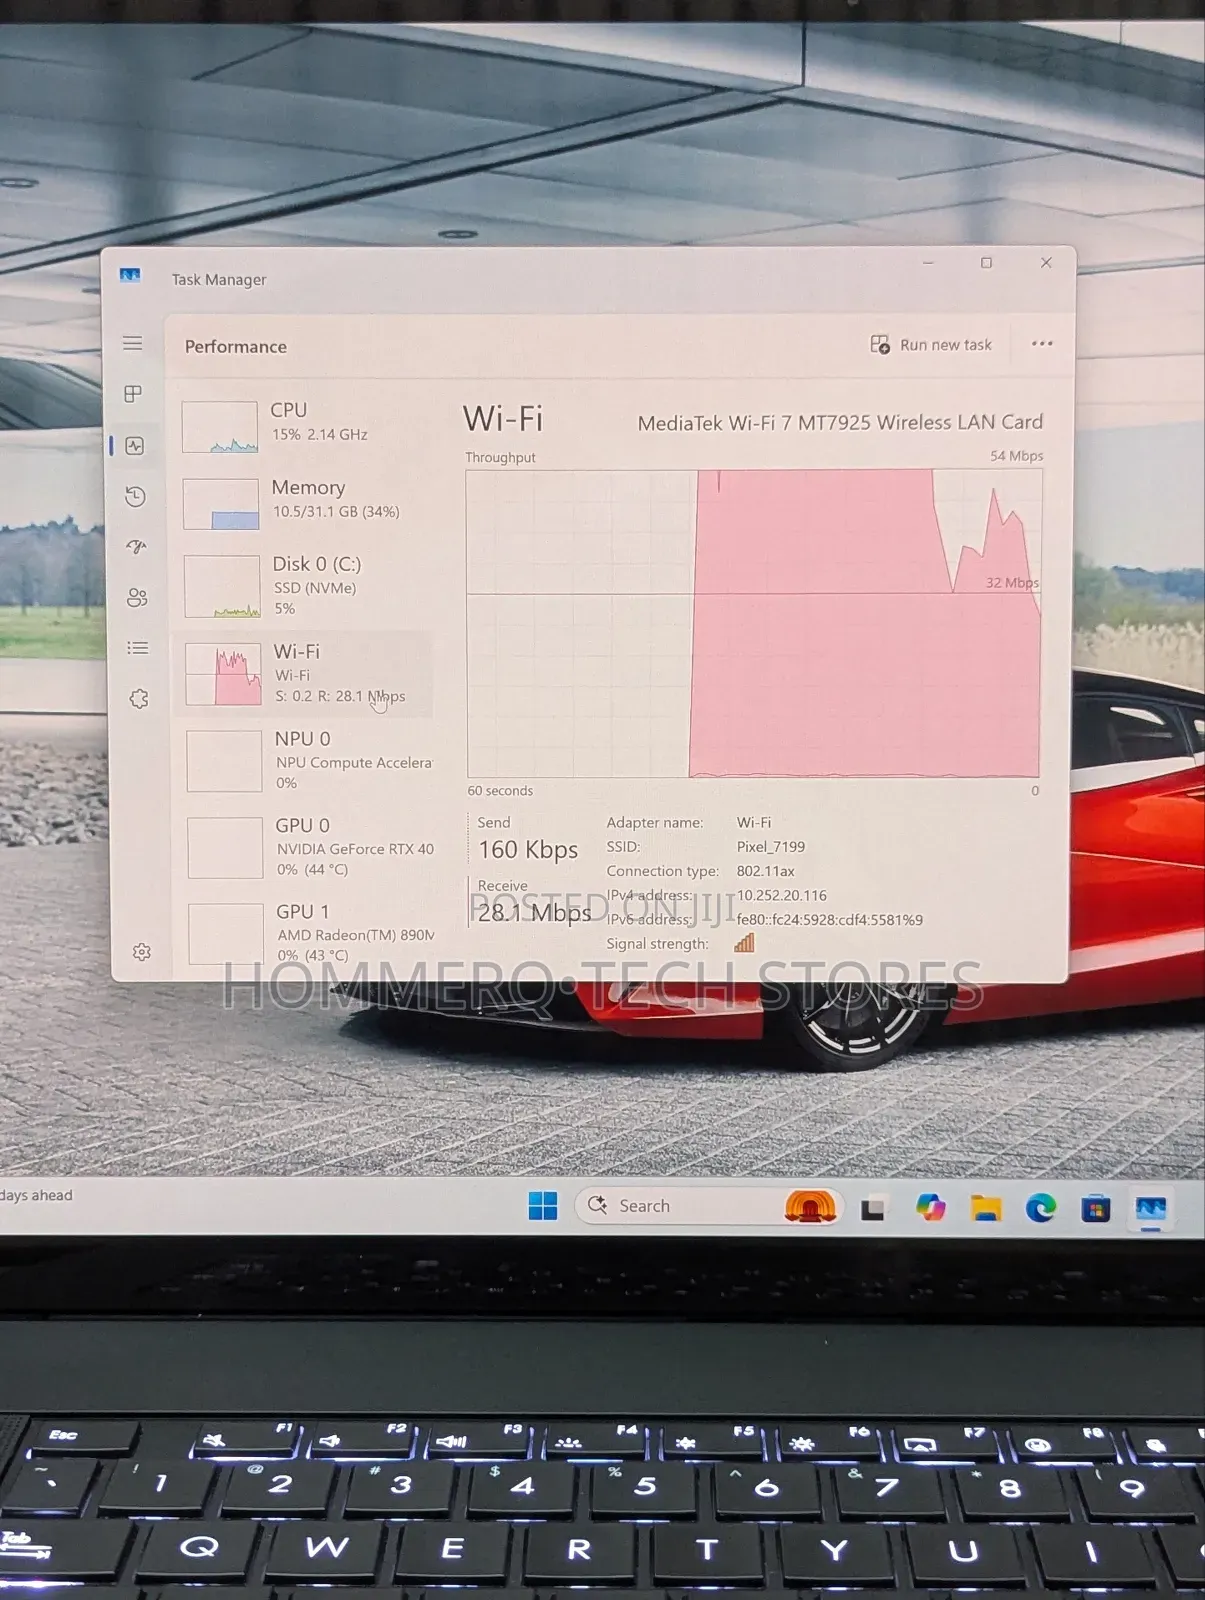Click the CPU mini graph thumbnail

tap(219, 427)
